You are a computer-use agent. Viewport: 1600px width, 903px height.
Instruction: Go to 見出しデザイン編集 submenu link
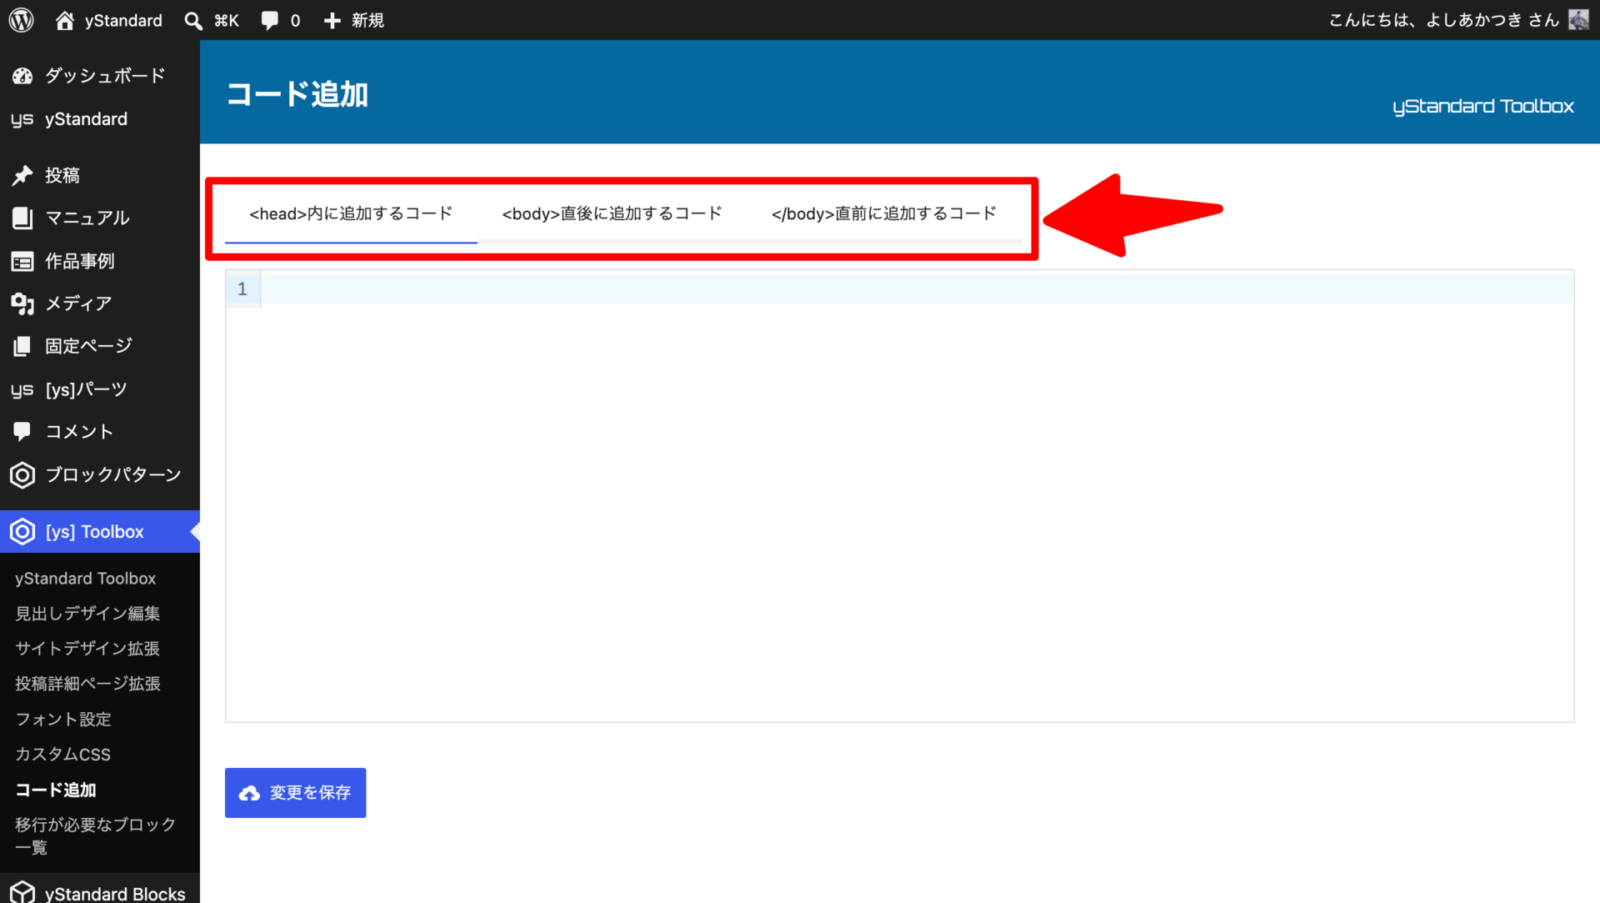(x=87, y=614)
